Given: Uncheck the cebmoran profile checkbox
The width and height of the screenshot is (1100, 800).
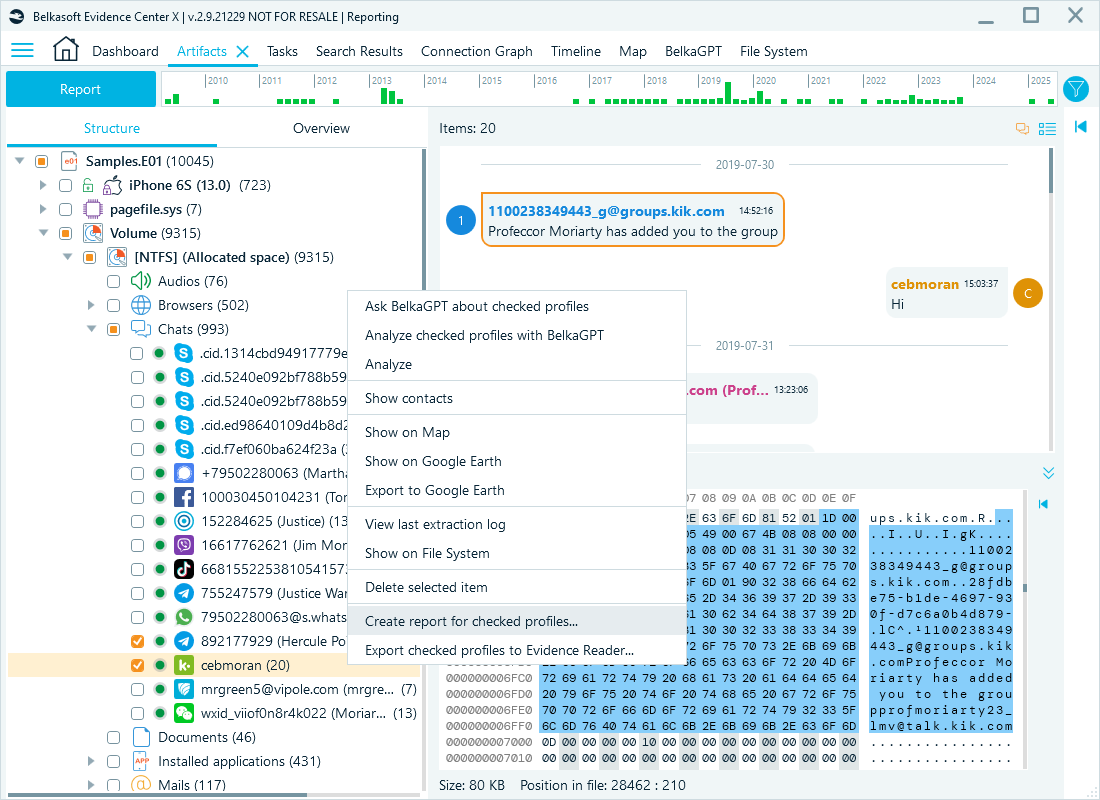Looking at the screenshot, I should [x=137, y=665].
